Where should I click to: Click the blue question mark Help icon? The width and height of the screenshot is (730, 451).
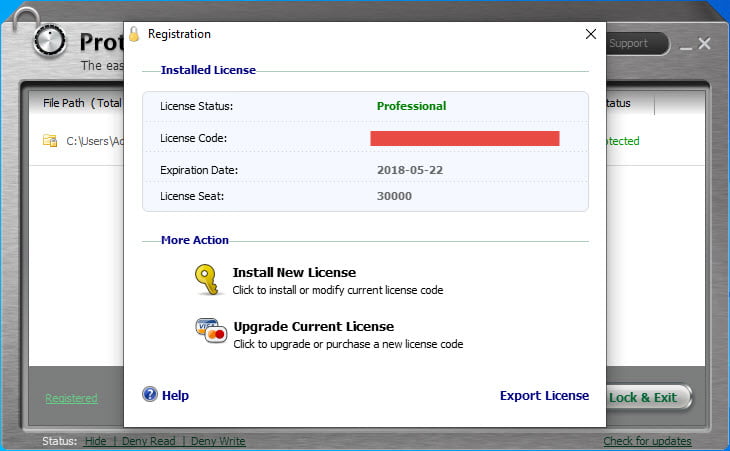click(150, 394)
